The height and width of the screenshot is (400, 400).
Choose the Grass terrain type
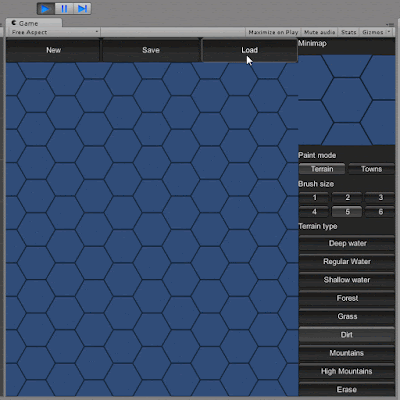click(x=347, y=316)
